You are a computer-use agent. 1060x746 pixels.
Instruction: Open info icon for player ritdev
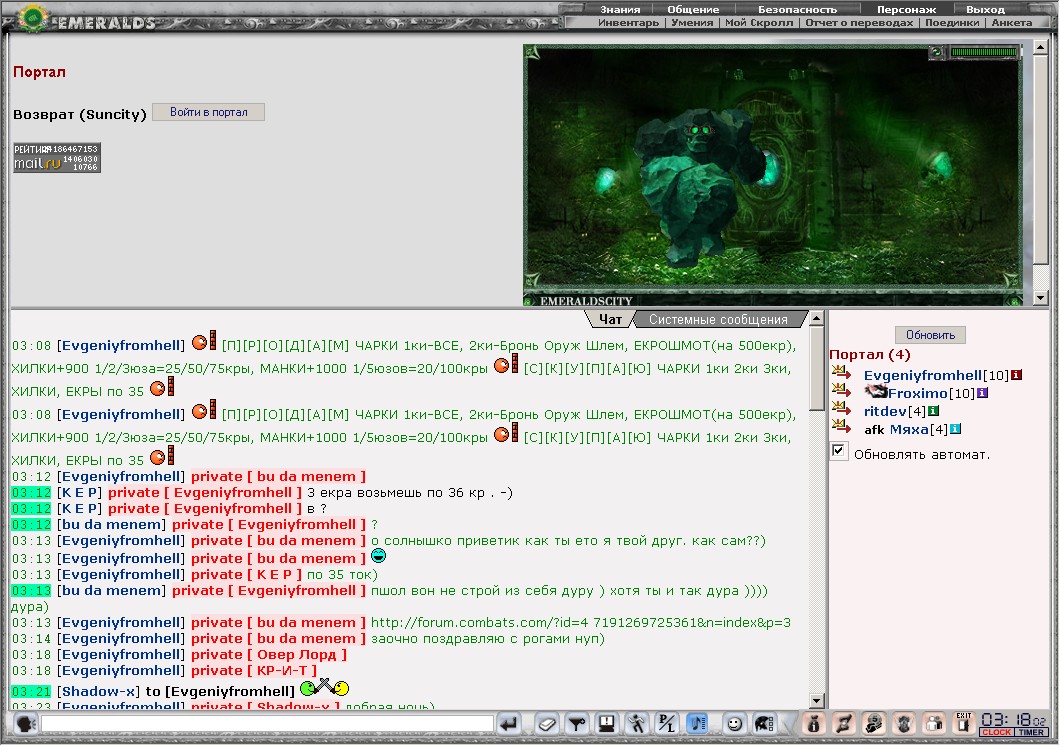click(x=934, y=411)
